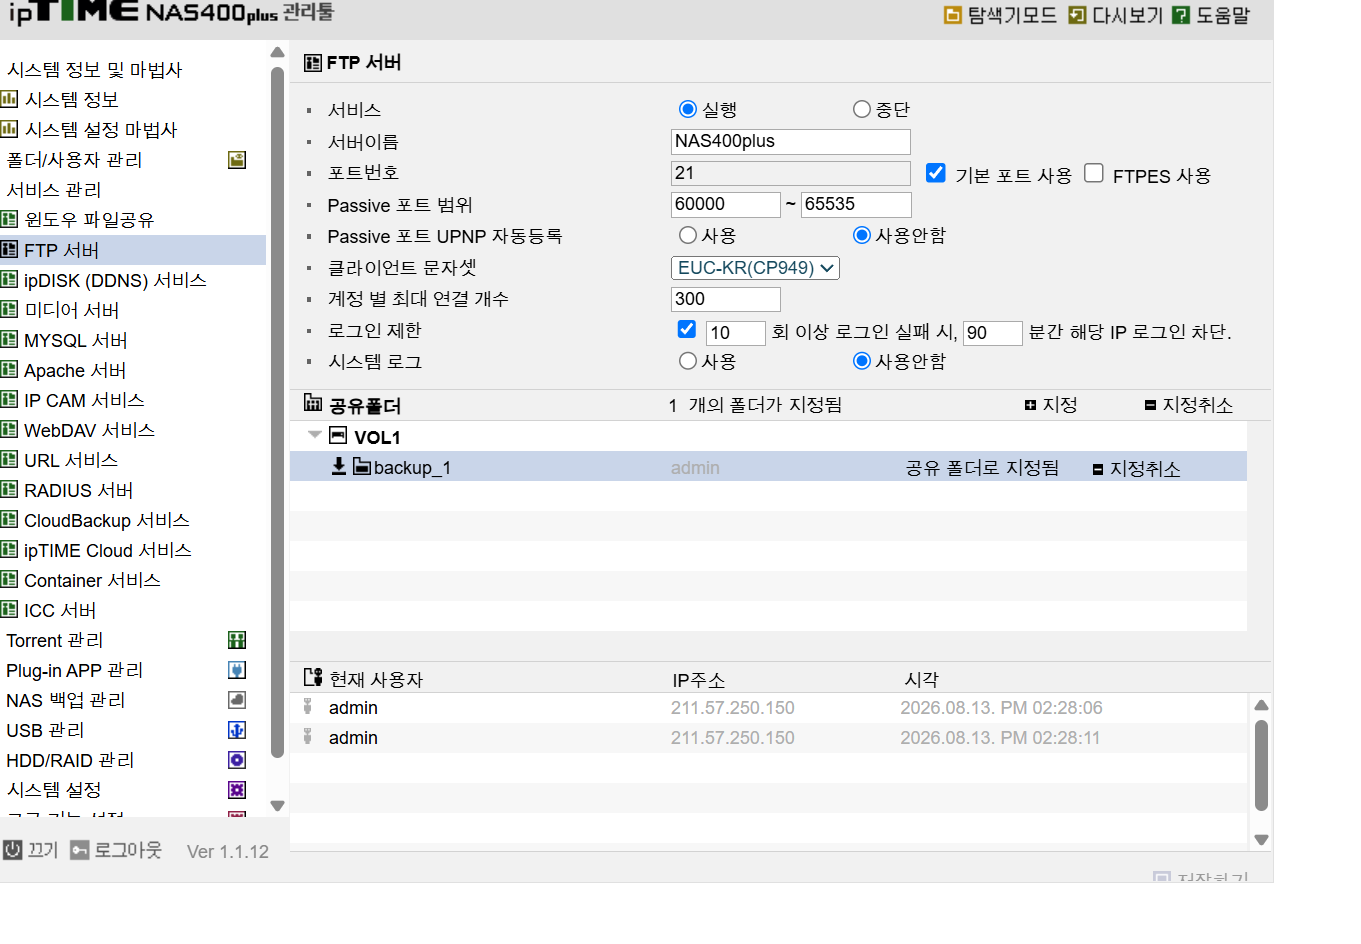Click the HDD/RAID 관리 section icon
Screen dimensions: 1361x944
(x=237, y=760)
